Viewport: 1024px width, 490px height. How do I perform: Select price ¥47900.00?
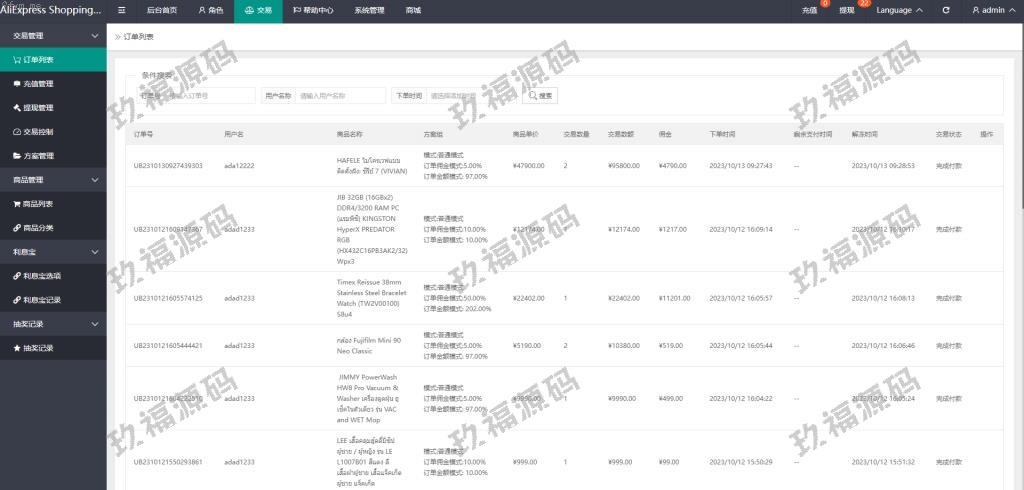tap(529, 166)
